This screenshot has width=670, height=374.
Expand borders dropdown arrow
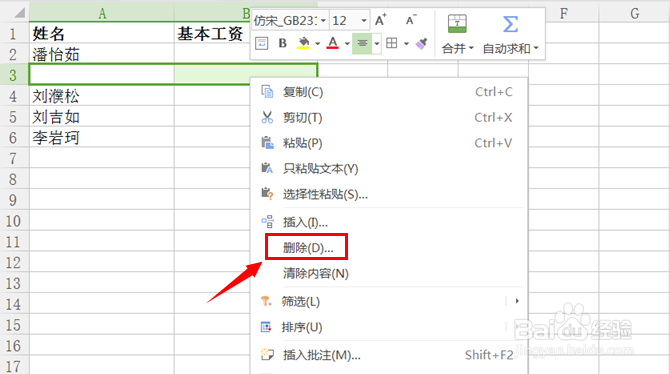(406, 44)
